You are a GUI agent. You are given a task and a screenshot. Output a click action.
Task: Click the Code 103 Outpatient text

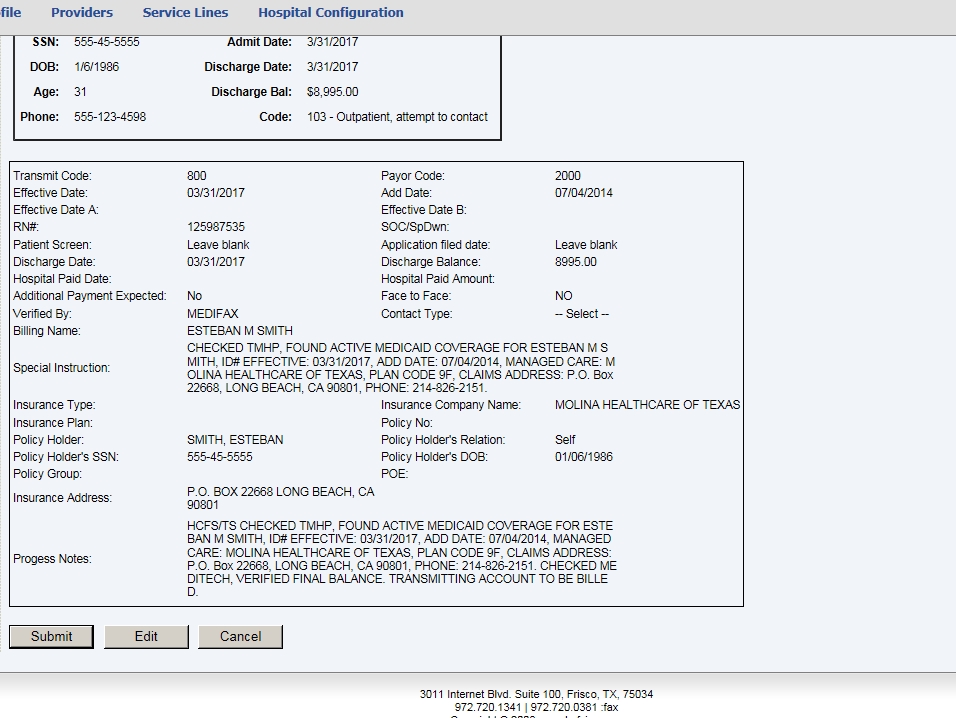(x=397, y=117)
